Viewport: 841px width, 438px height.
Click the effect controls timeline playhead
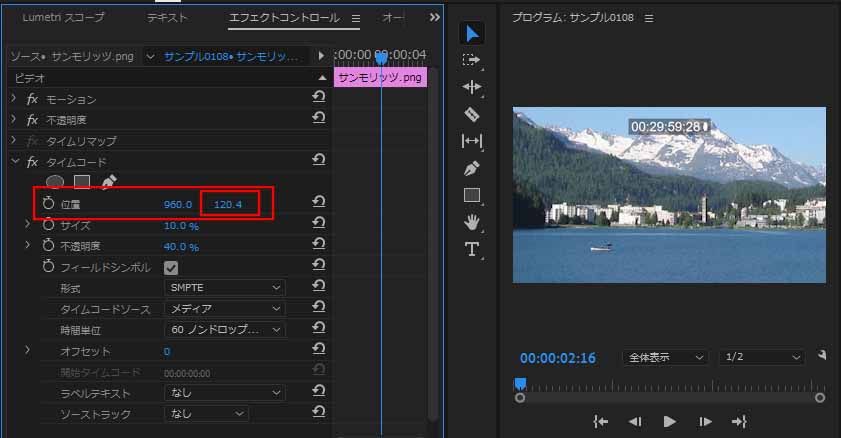[381, 58]
